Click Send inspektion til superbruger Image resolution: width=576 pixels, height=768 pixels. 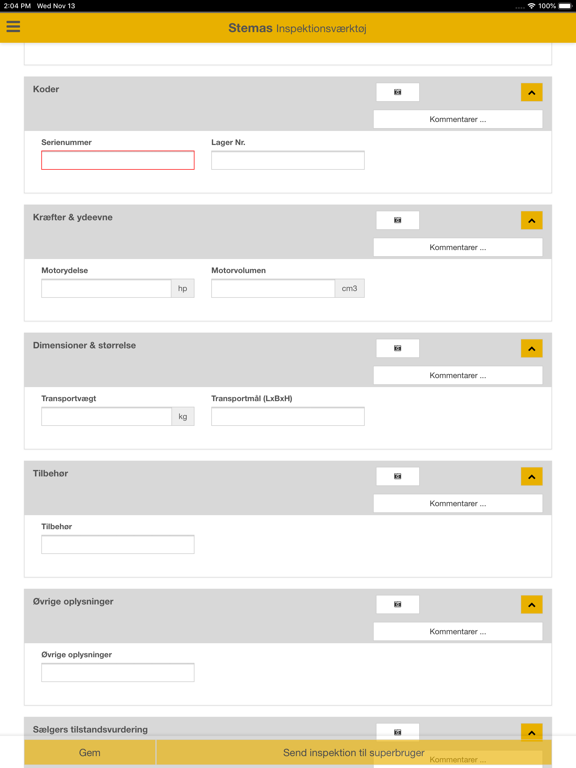click(354, 752)
